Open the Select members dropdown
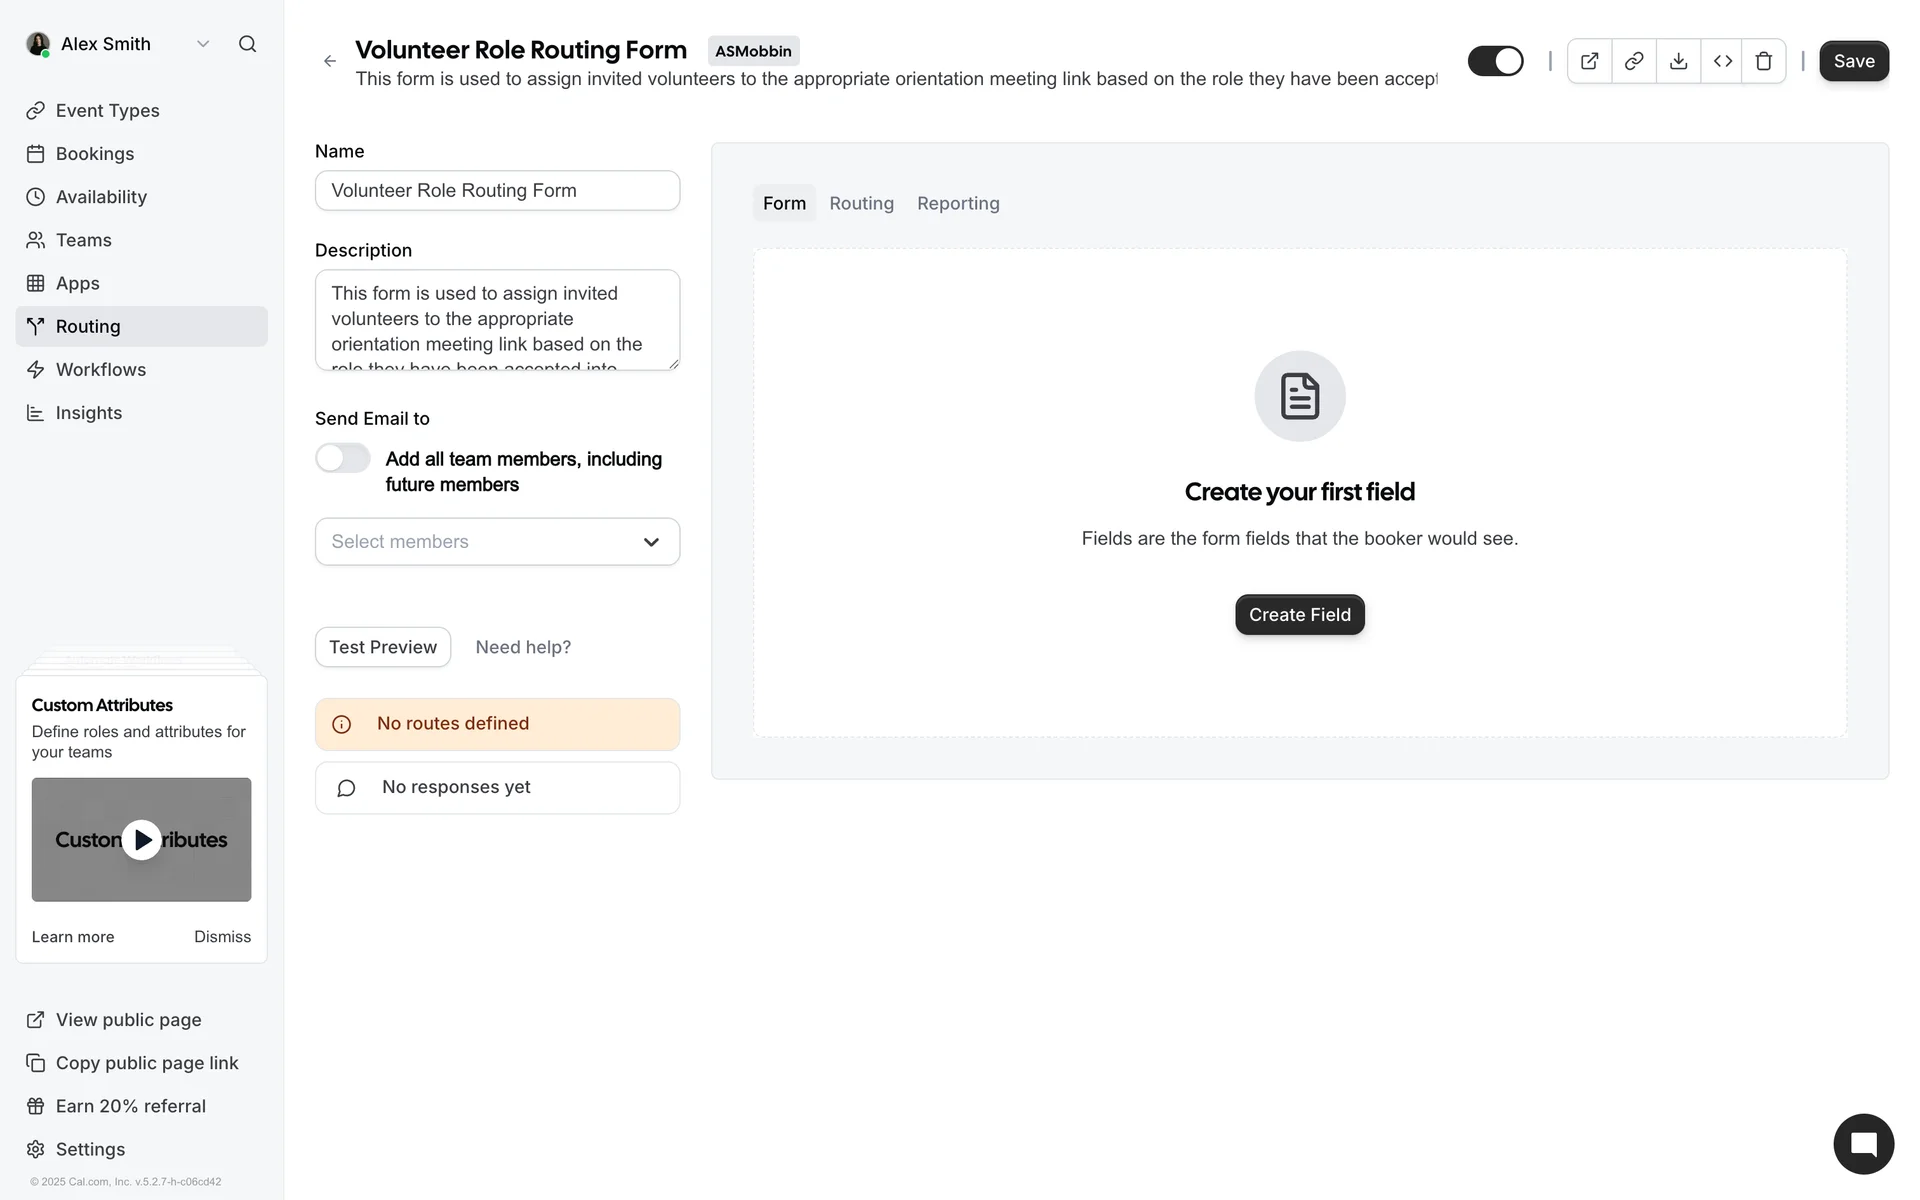The height and width of the screenshot is (1200, 1920). click(497, 541)
